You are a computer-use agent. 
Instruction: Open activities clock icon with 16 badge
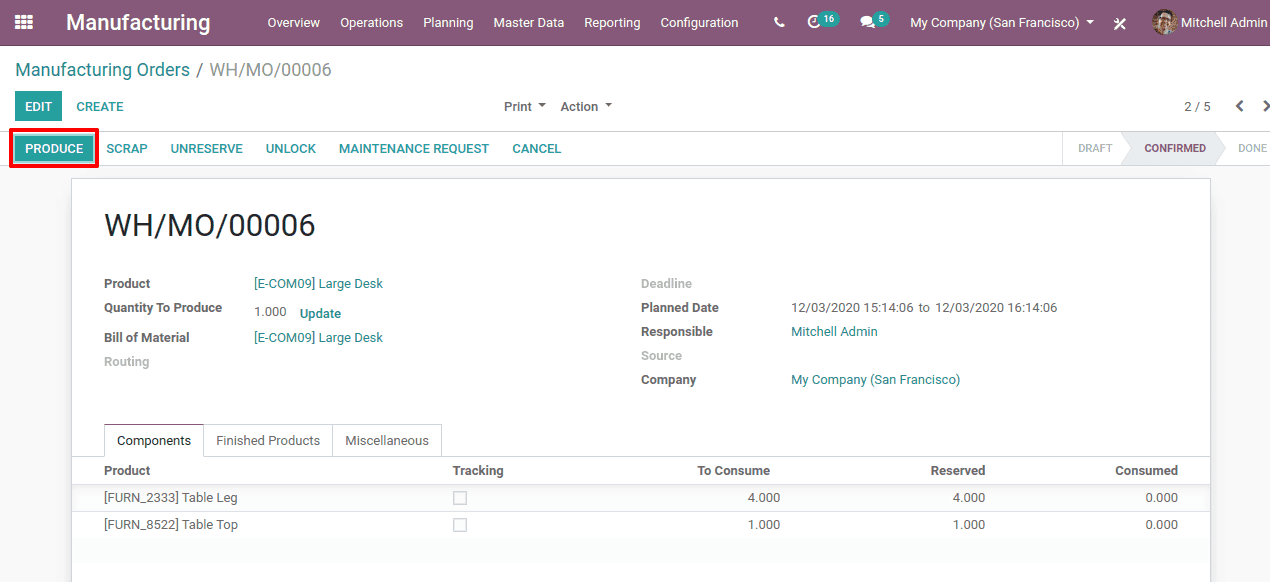pos(822,21)
